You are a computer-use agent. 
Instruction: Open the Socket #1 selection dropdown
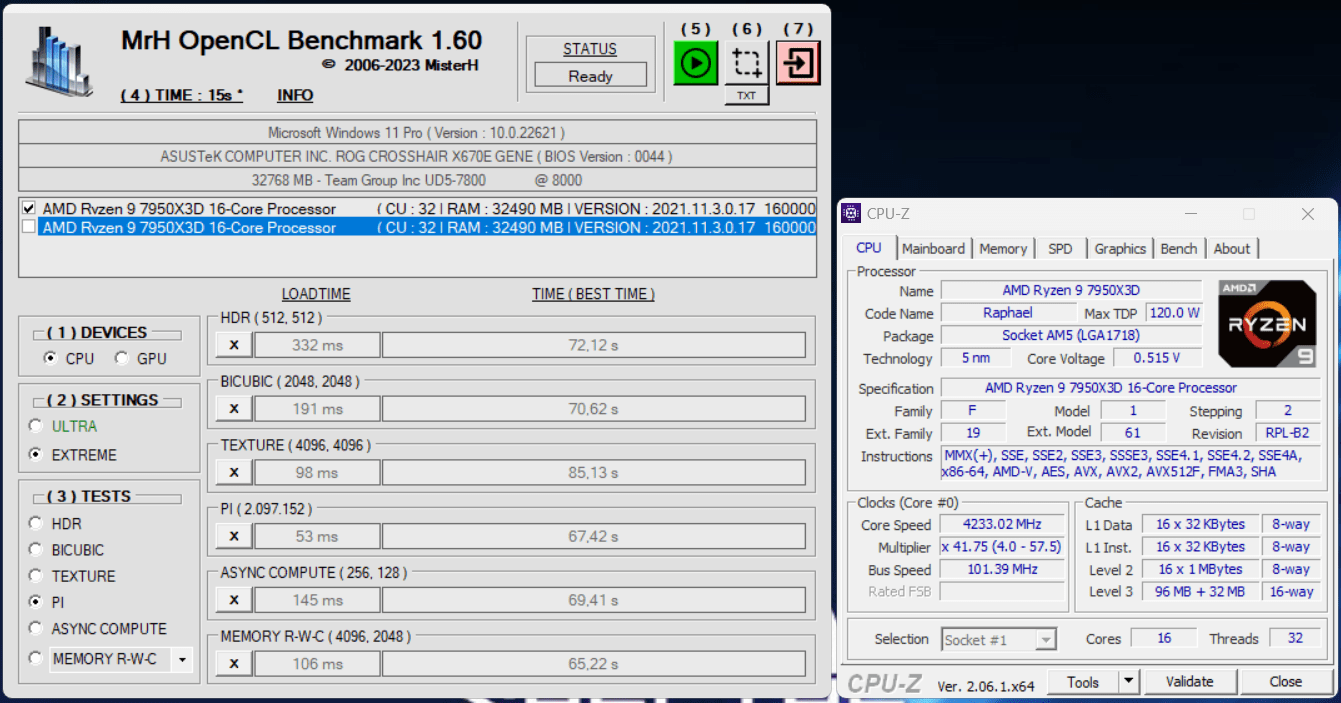click(1046, 639)
